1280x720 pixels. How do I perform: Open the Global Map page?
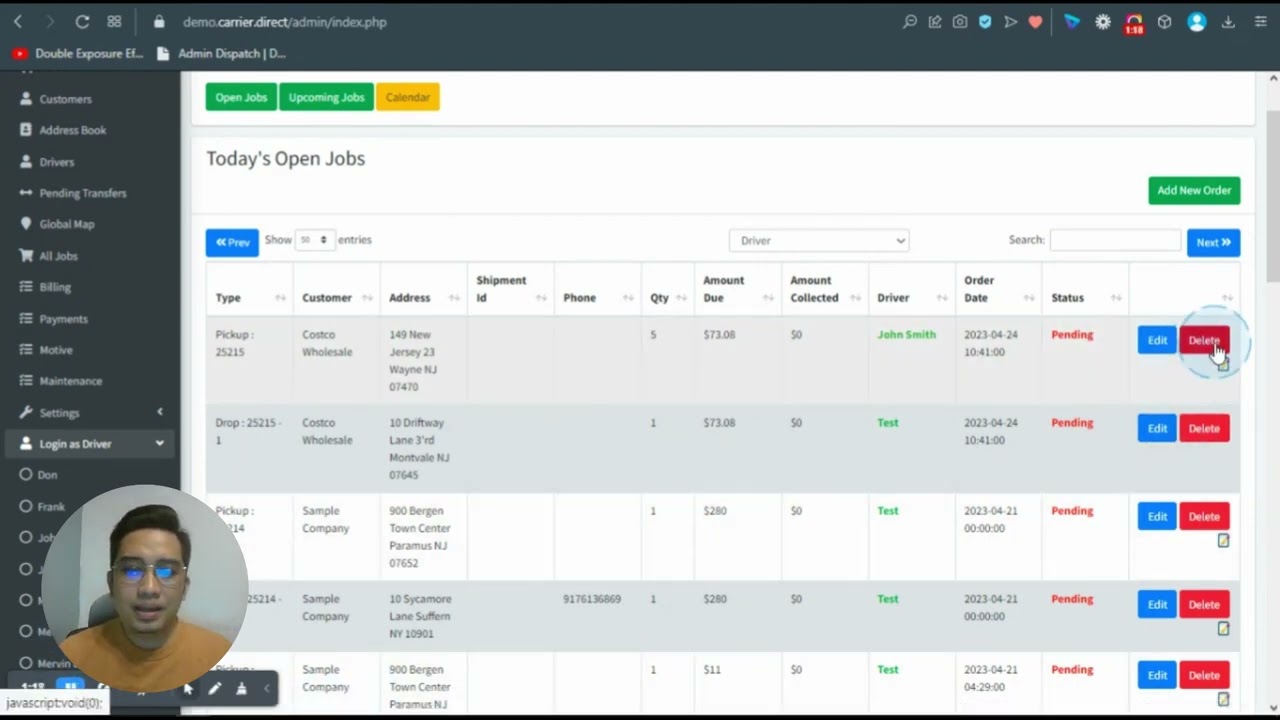tap(66, 224)
